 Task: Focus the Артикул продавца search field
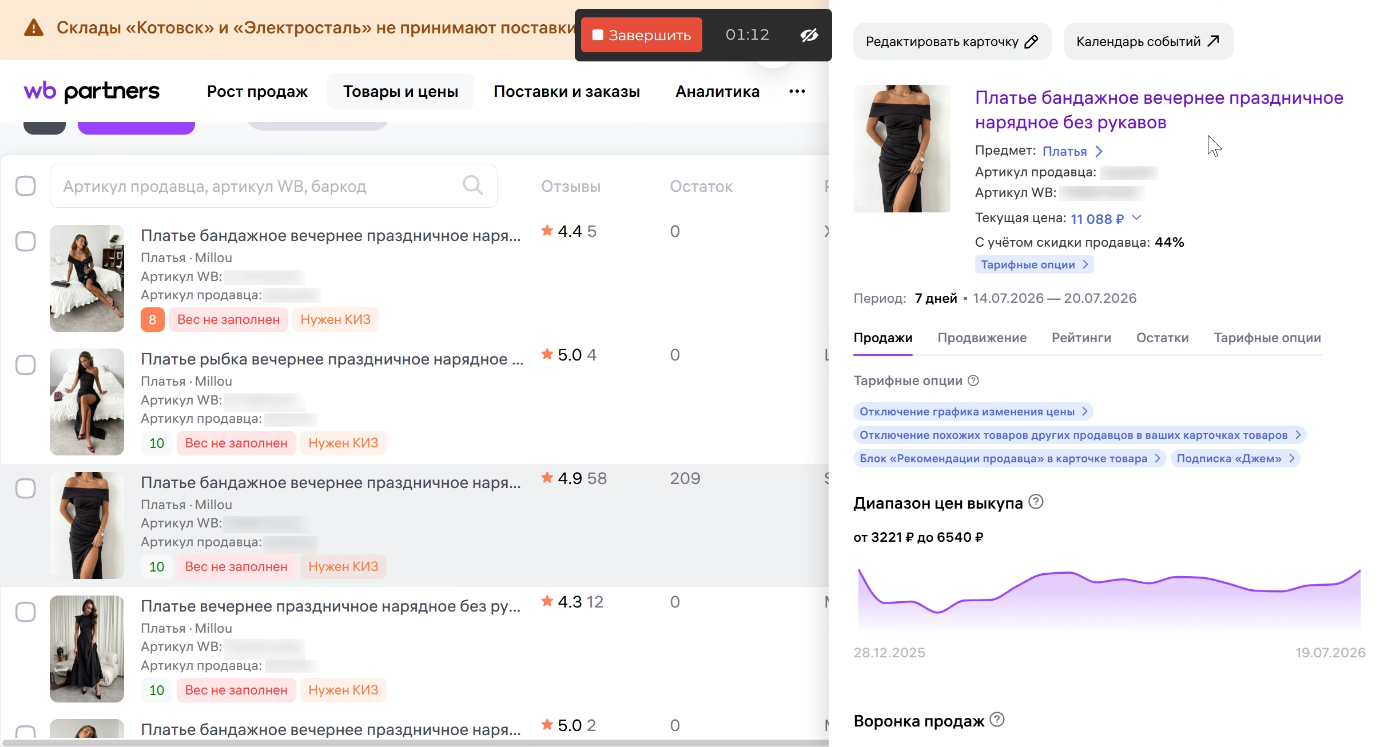pos(273,186)
